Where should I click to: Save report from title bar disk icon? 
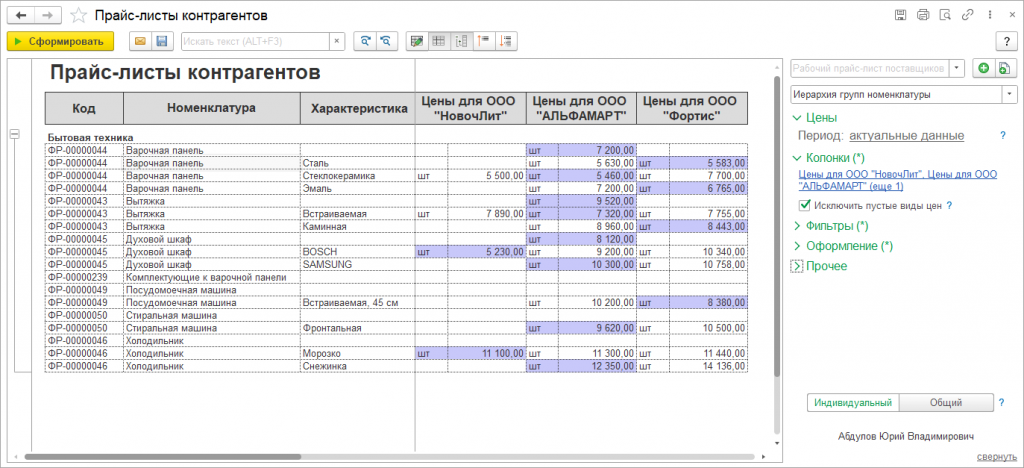click(900, 15)
